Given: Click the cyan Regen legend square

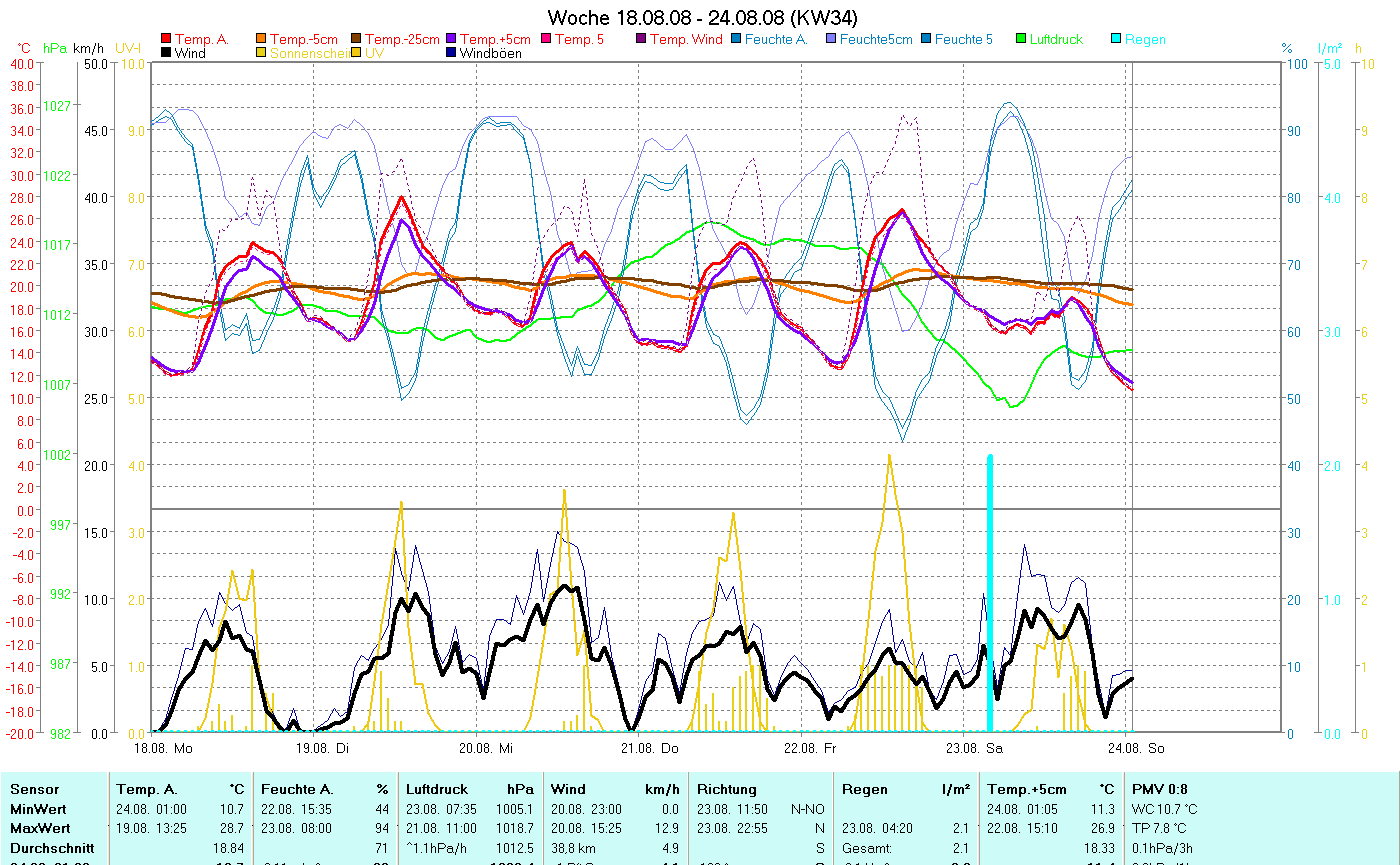Looking at the screenshot, I should click(x=1116, y=40).
